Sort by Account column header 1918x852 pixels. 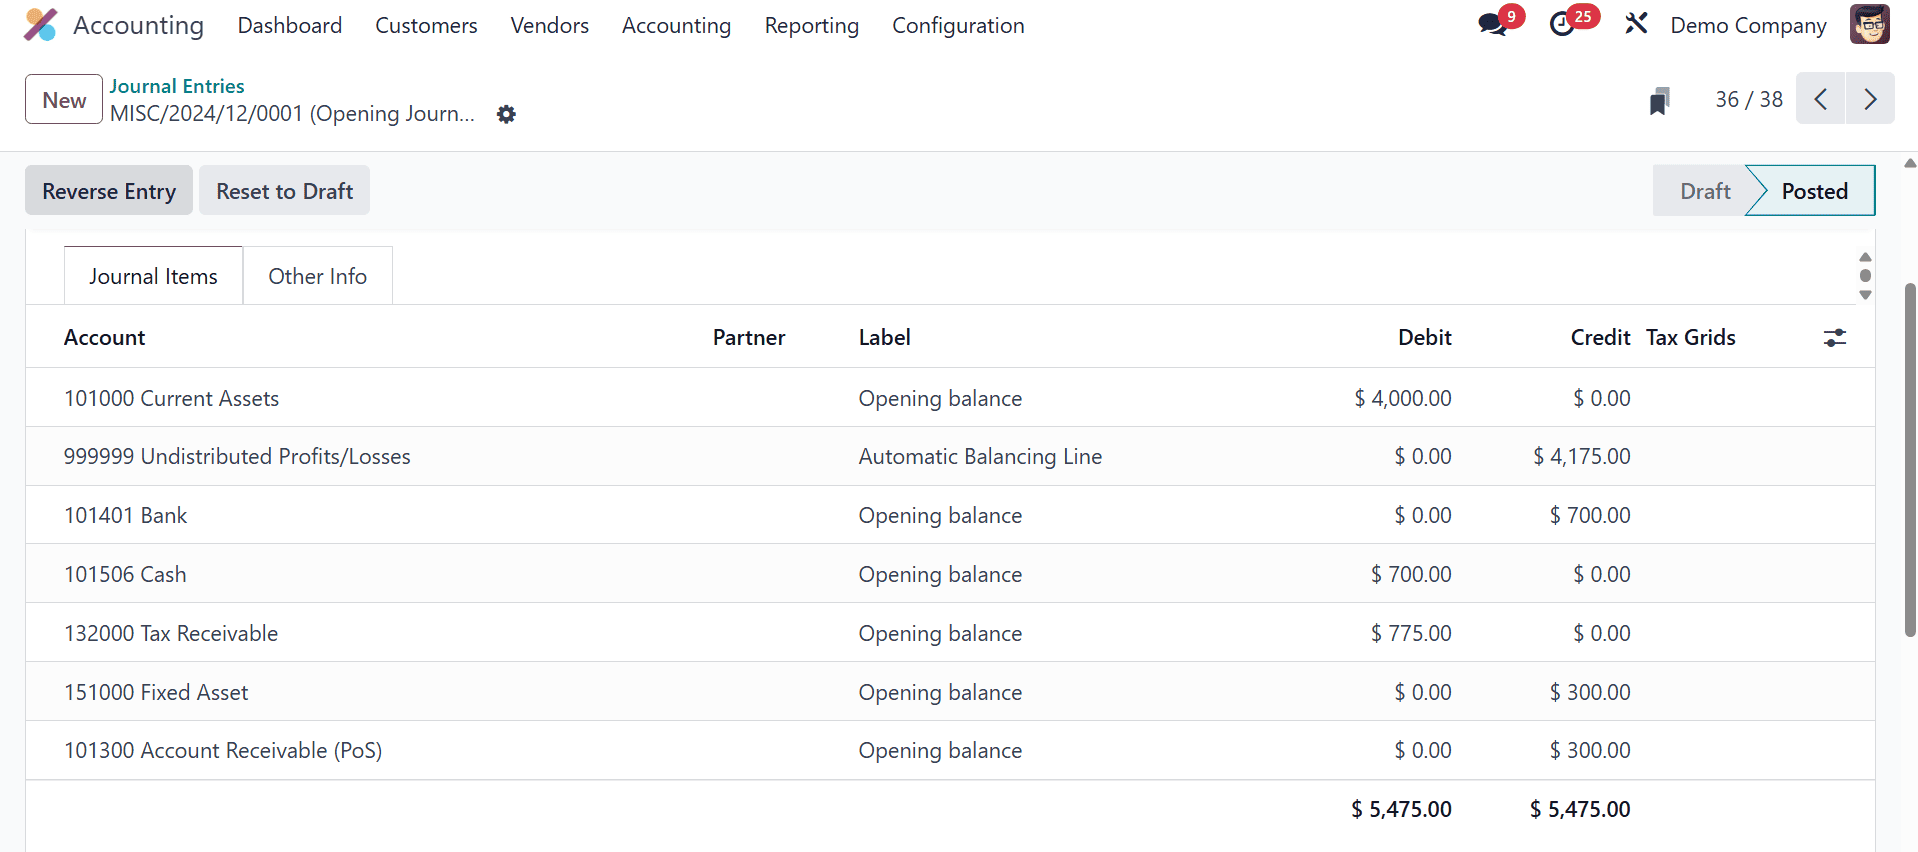(x=105, y=338)
